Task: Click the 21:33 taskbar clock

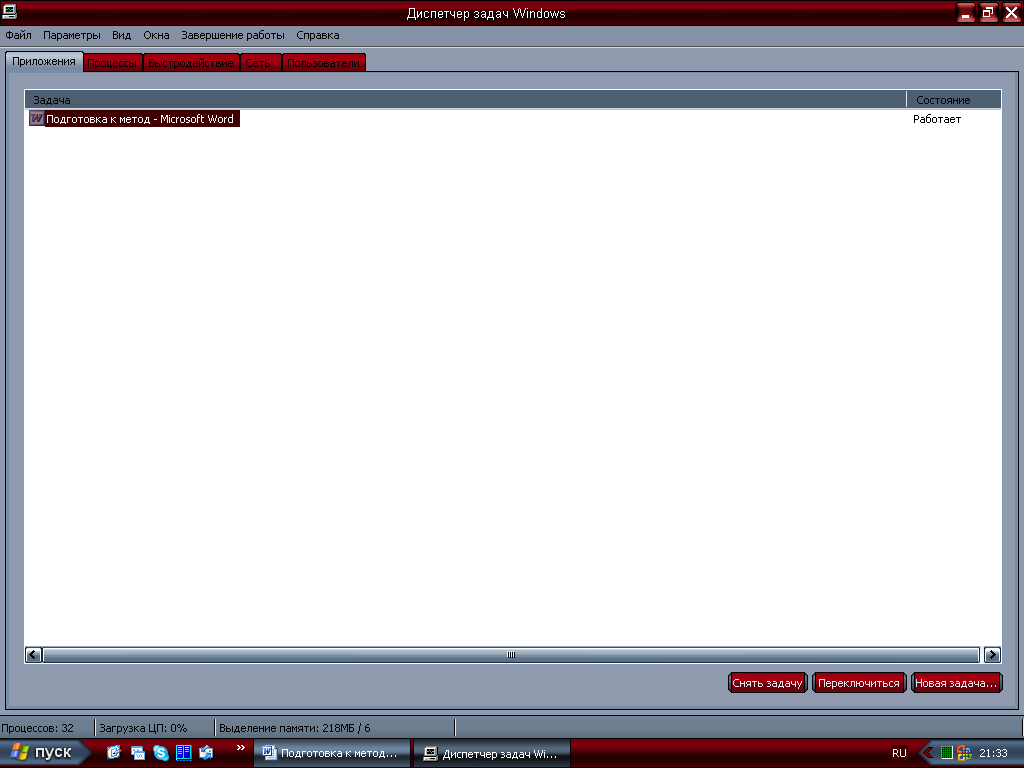Action: click(x=993, y=753)
